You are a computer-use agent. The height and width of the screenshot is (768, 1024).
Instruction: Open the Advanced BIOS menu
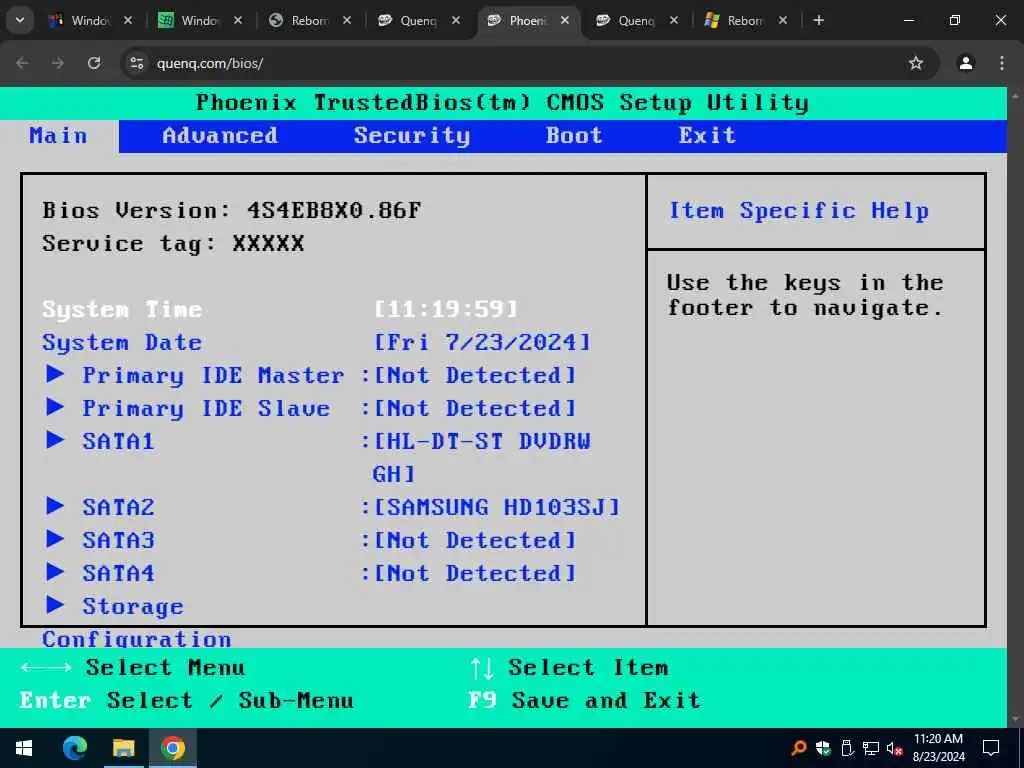(x=220, y=136)
